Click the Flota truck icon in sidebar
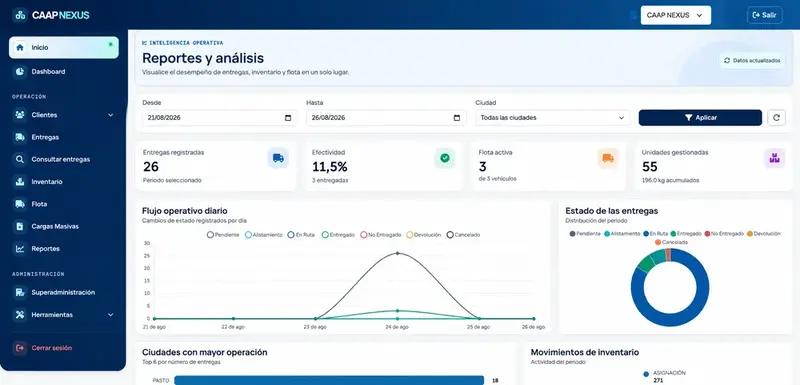Image resolution: width=800 pixels, height=385 pixels. tap(20, 204)
